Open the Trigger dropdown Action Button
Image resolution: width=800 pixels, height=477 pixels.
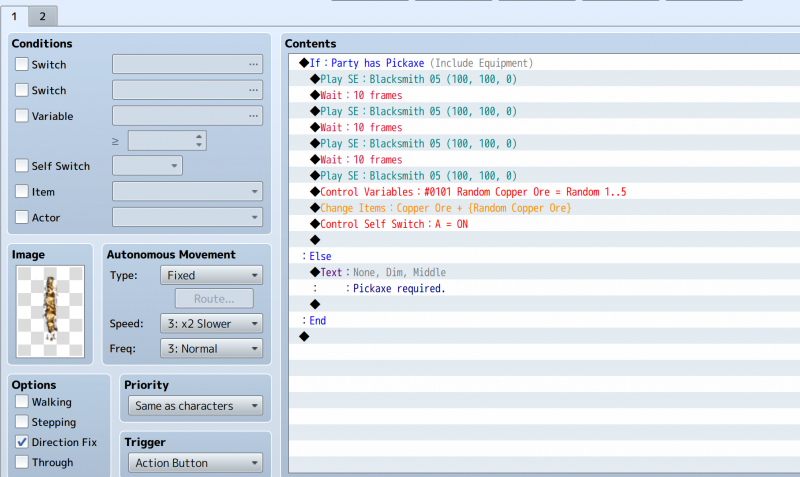tap(195, 463)
